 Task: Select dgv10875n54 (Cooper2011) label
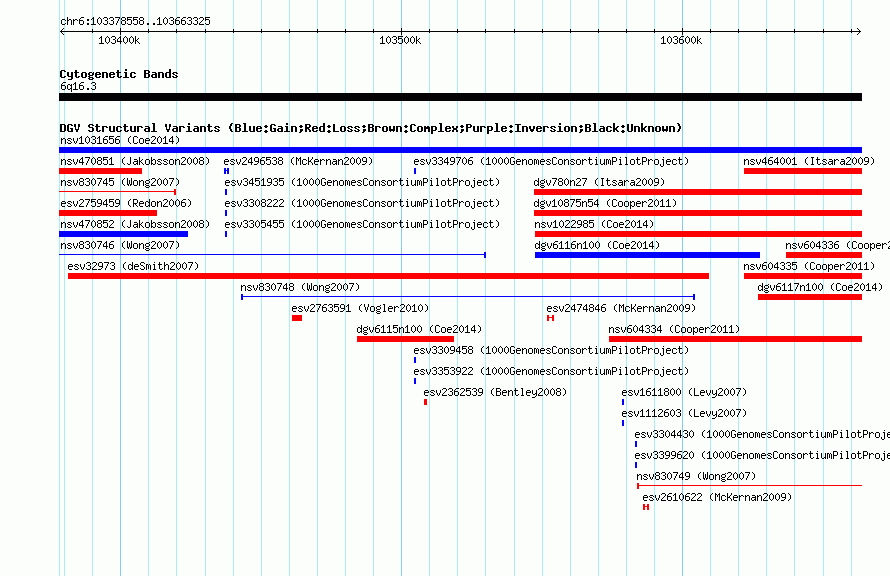point(606,203)
